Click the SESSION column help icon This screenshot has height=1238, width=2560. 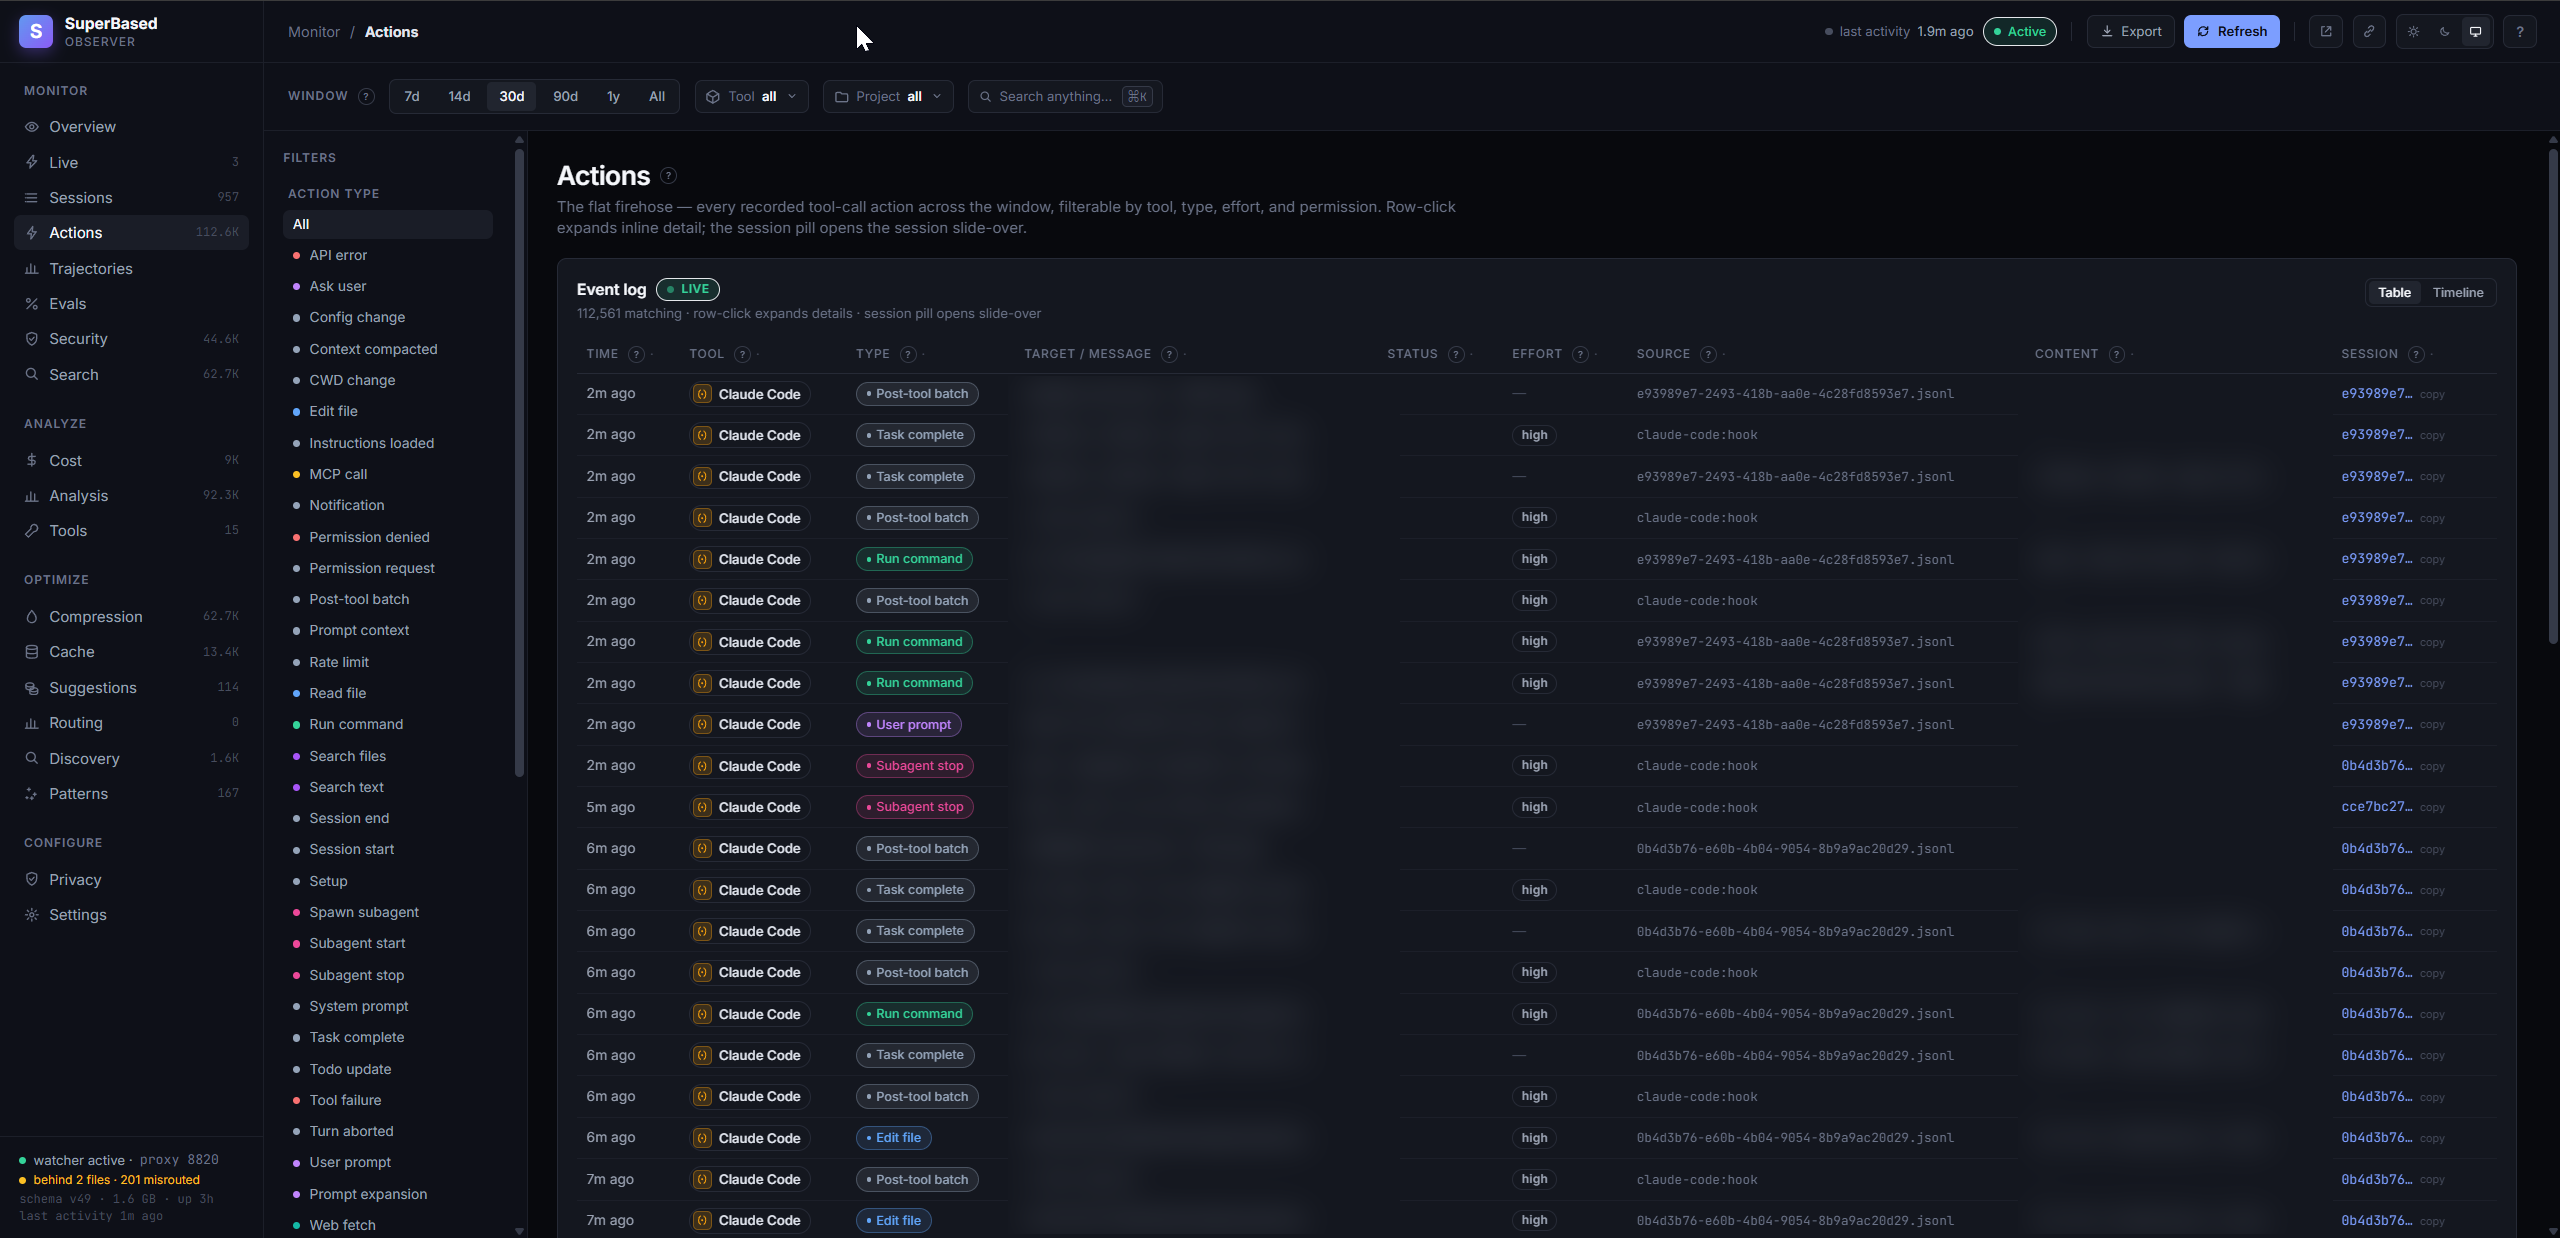coord(2416,354)
